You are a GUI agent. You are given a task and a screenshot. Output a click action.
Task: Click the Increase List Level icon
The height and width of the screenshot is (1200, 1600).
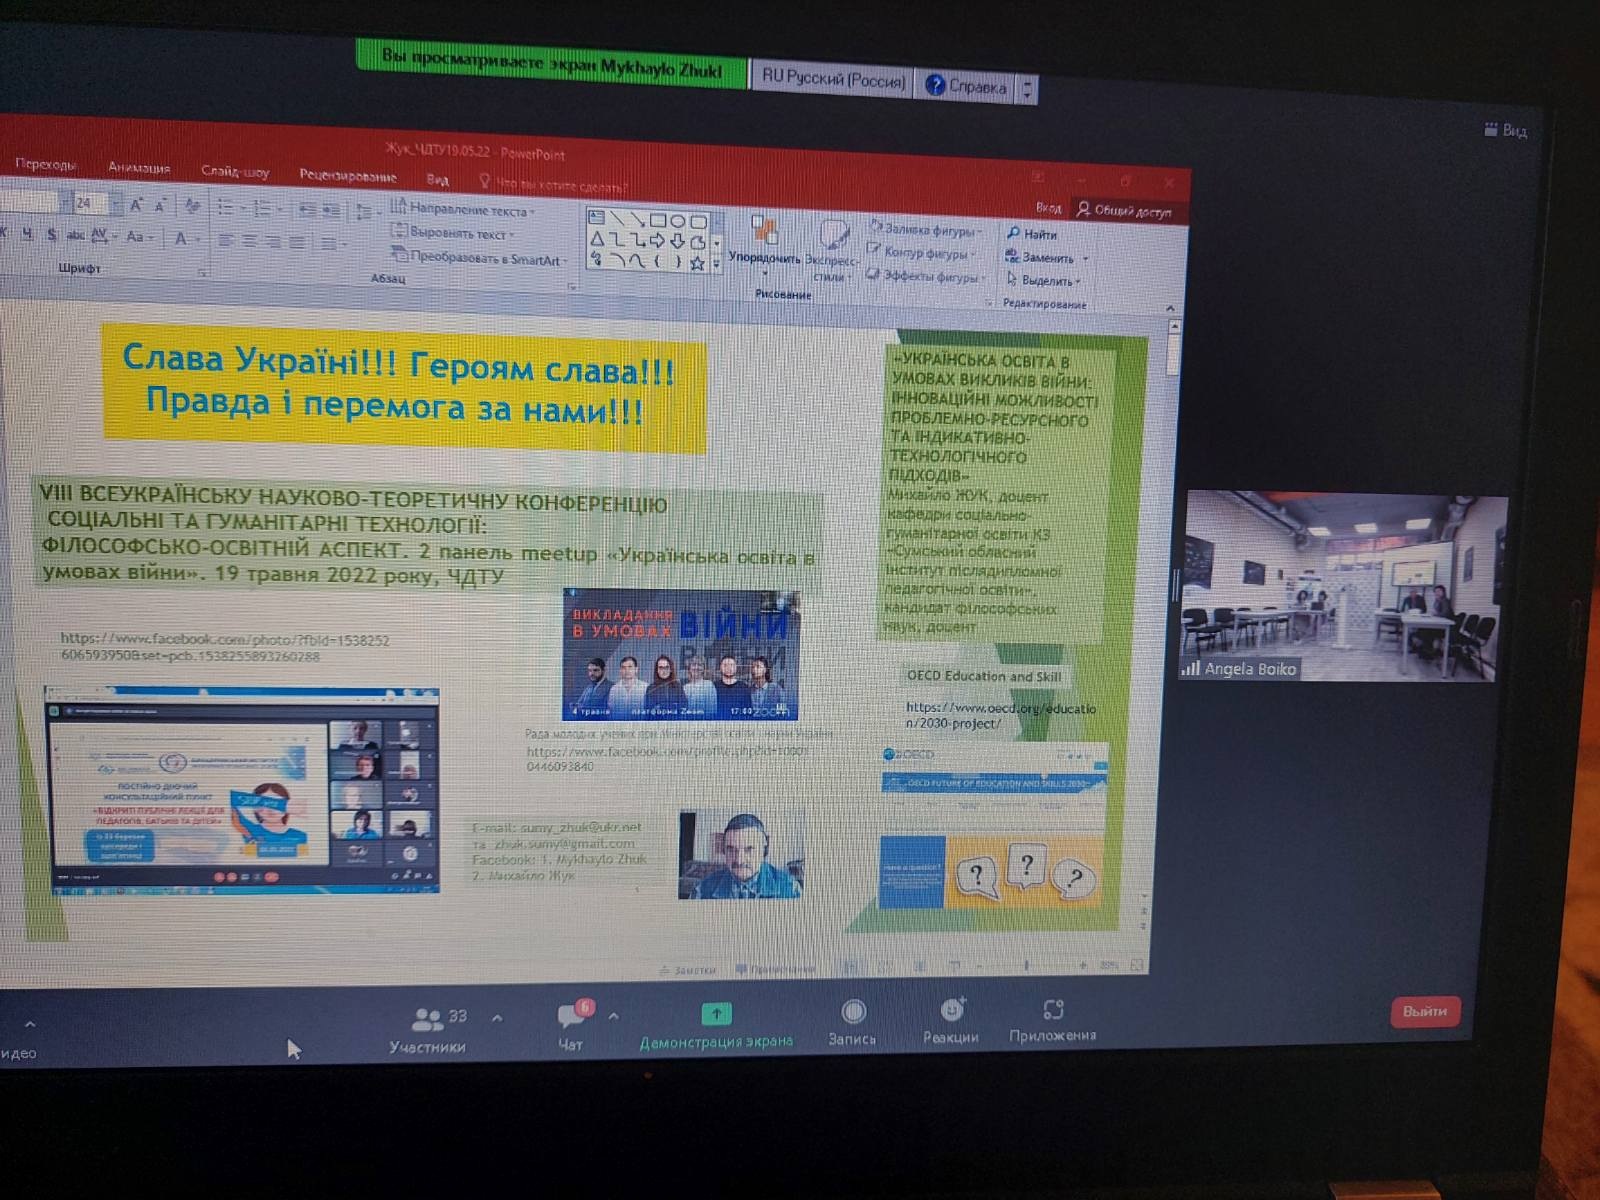coord(331,211)
